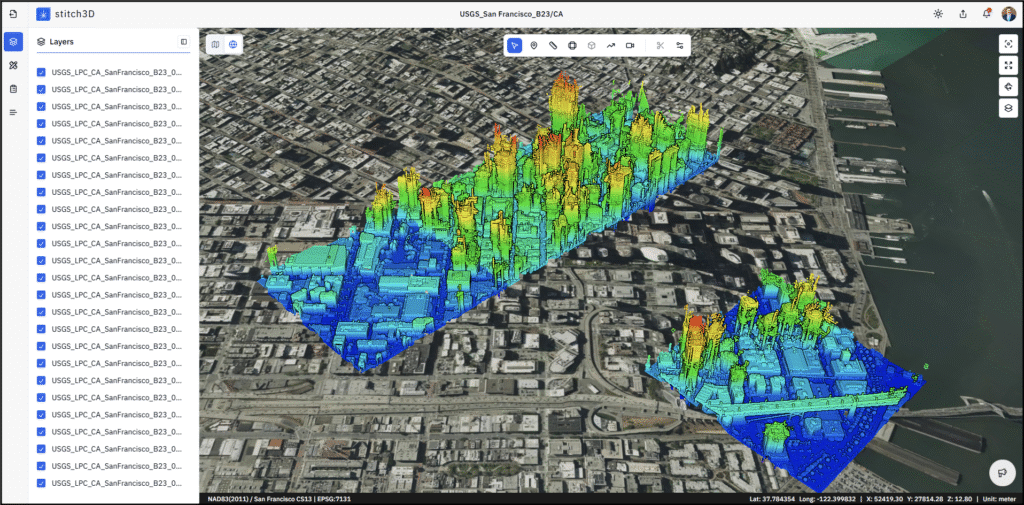Open the sliders settings tool in toolbar

(x=680, y=45)
